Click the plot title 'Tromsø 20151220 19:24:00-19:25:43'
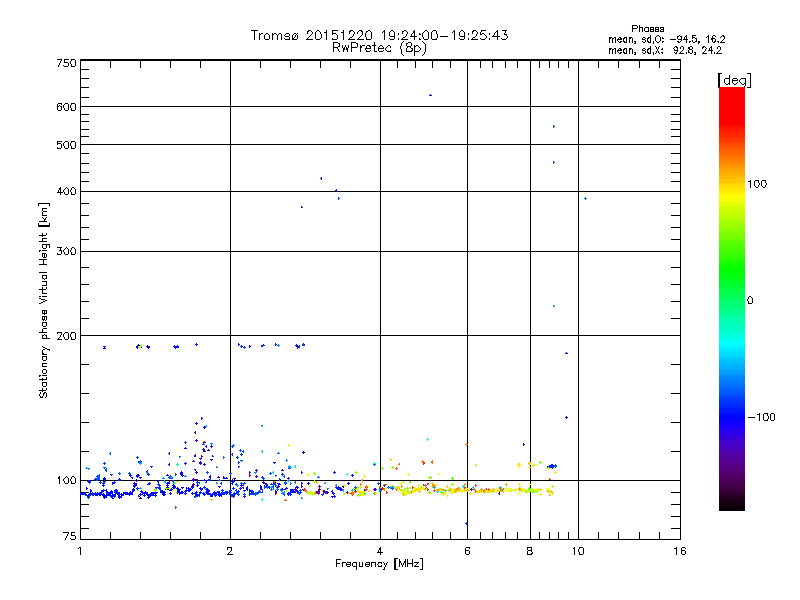 tap(379, 35)
